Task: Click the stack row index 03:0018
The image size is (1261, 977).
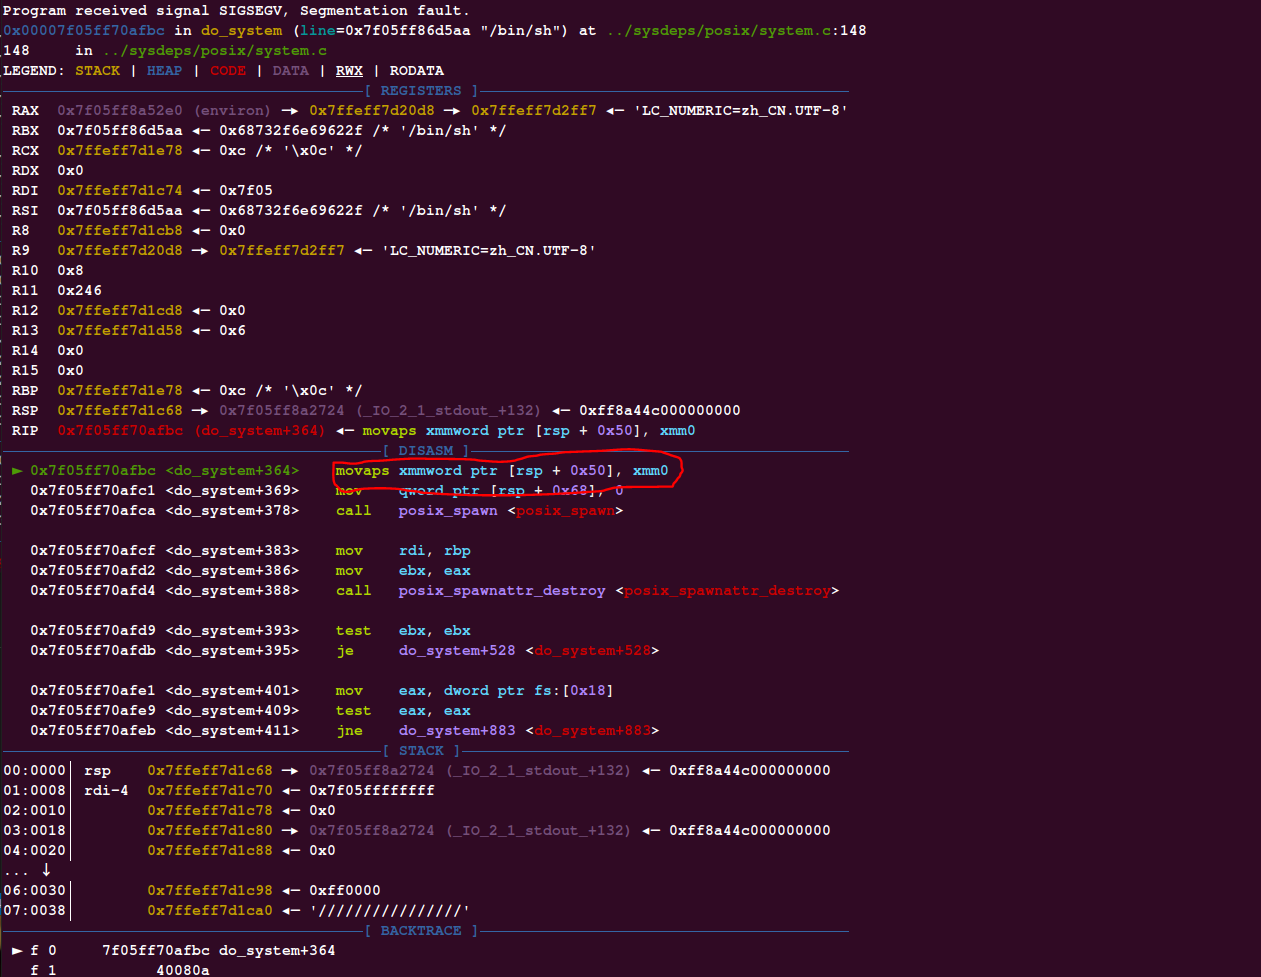Action: pos(34,831)
